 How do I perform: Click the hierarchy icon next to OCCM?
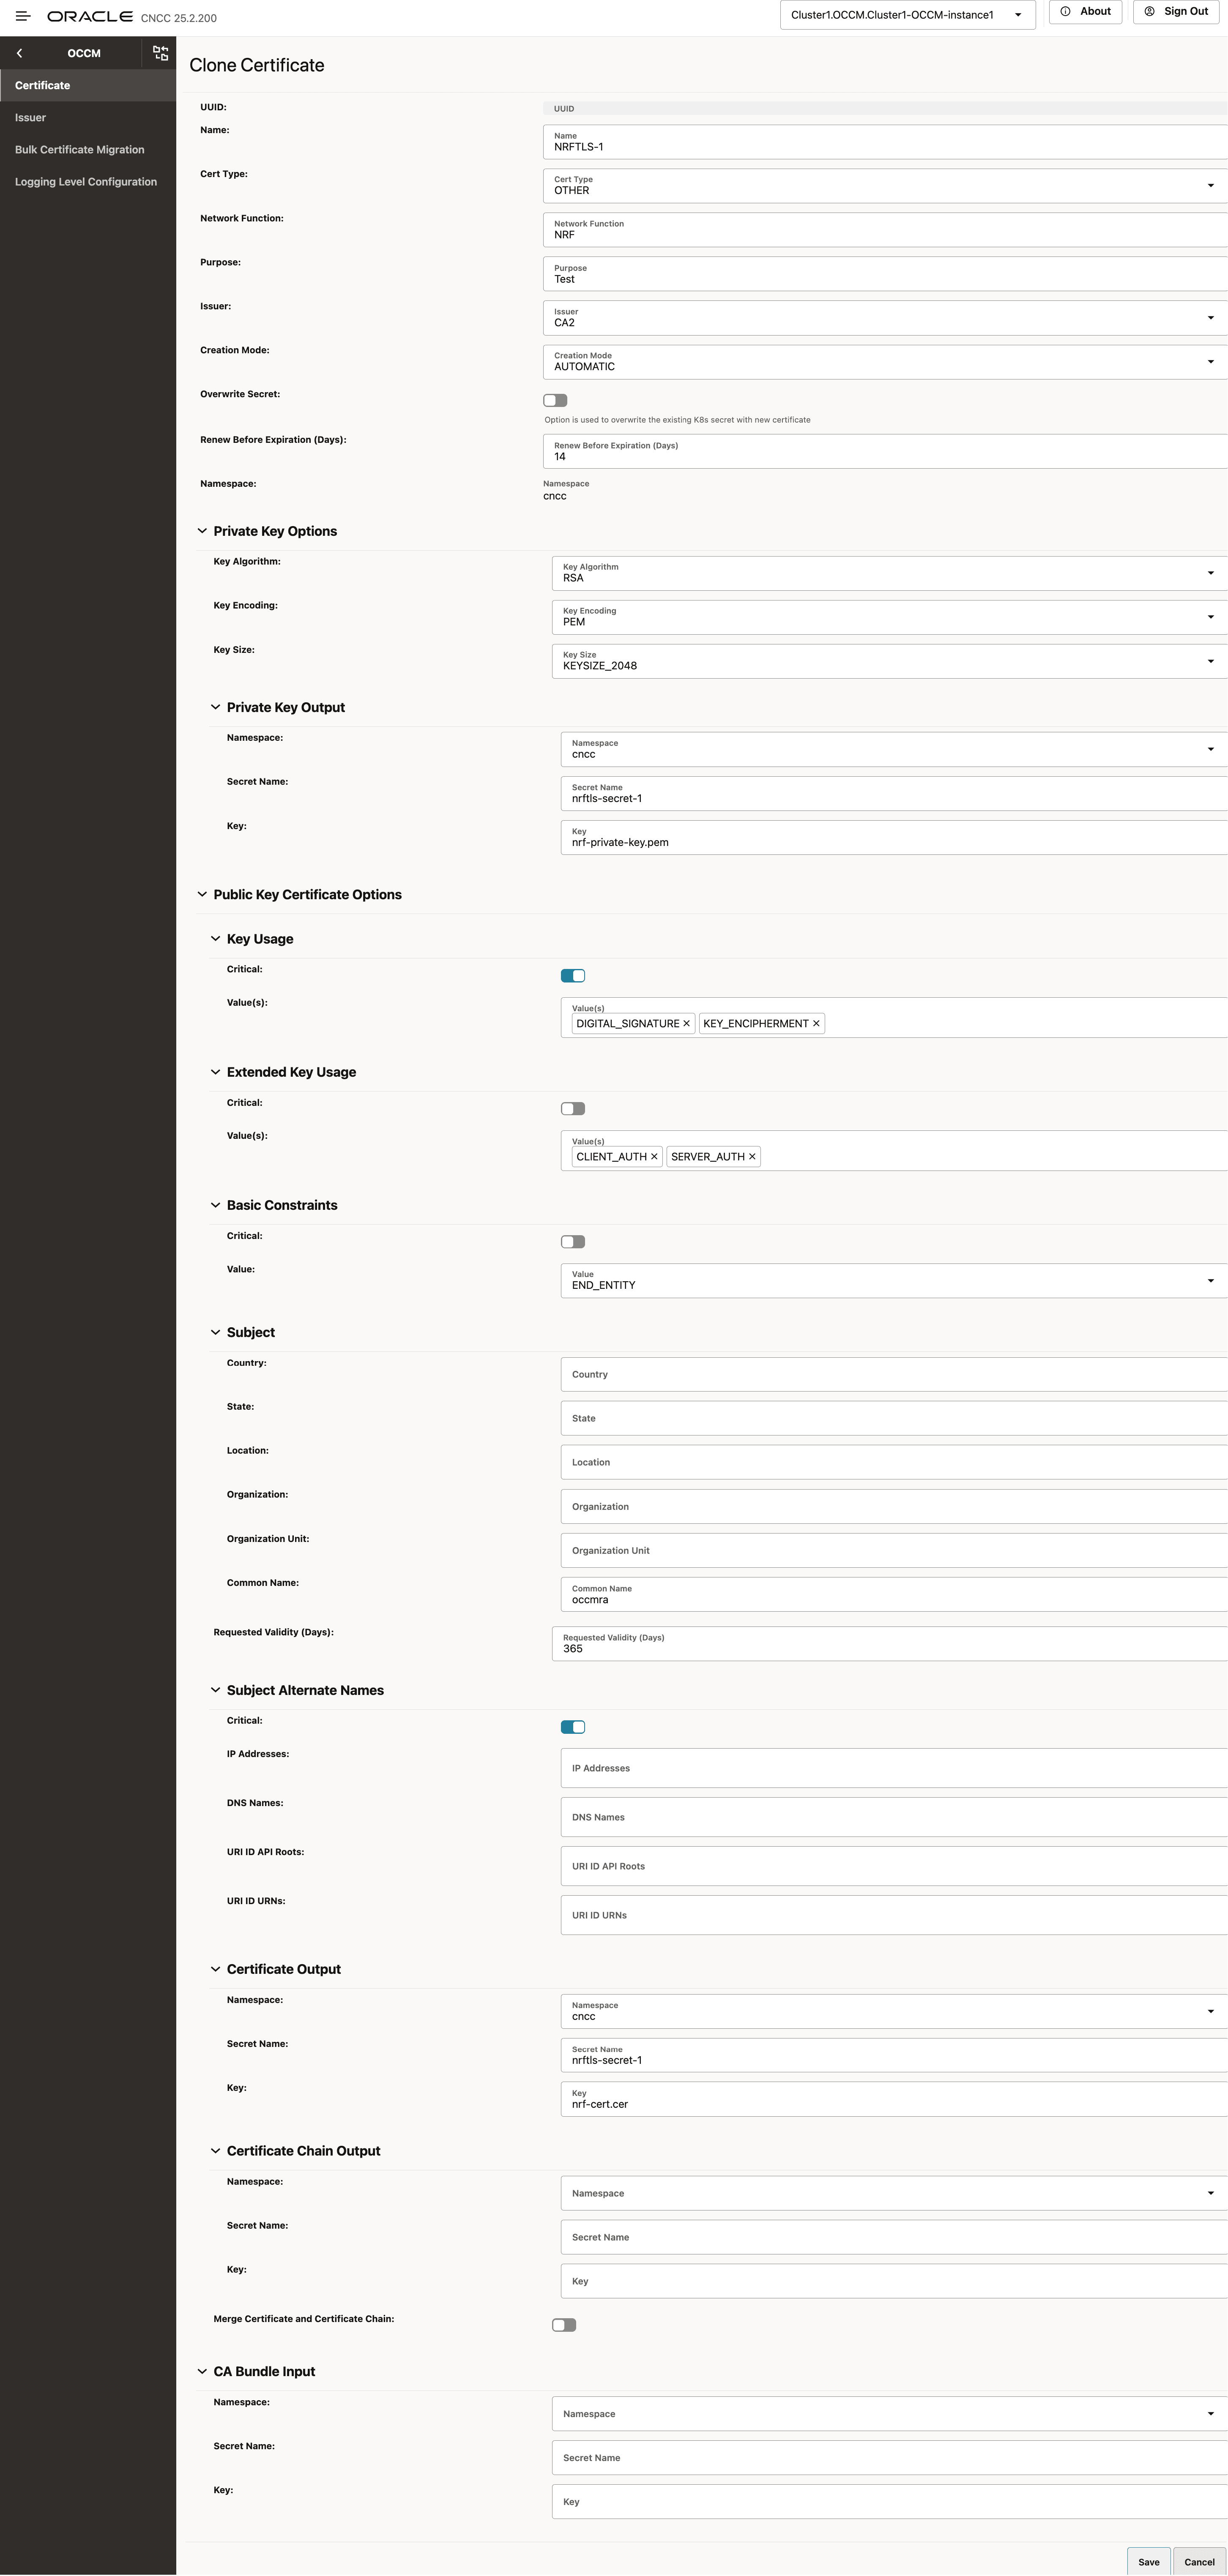point(160,53)
